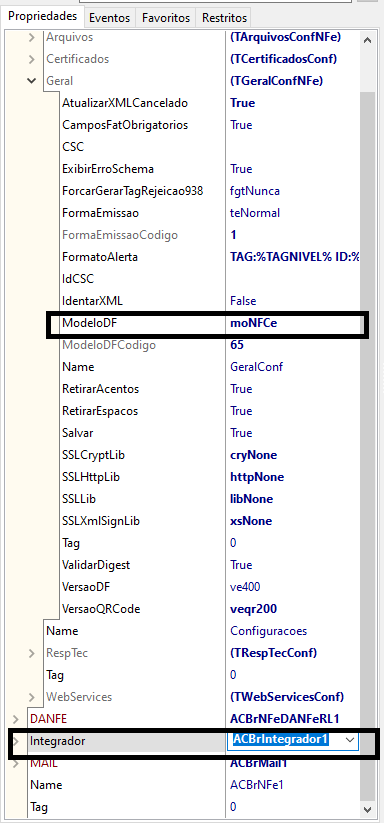Select the FormaEmissaoCodigo property

[120, 235]
